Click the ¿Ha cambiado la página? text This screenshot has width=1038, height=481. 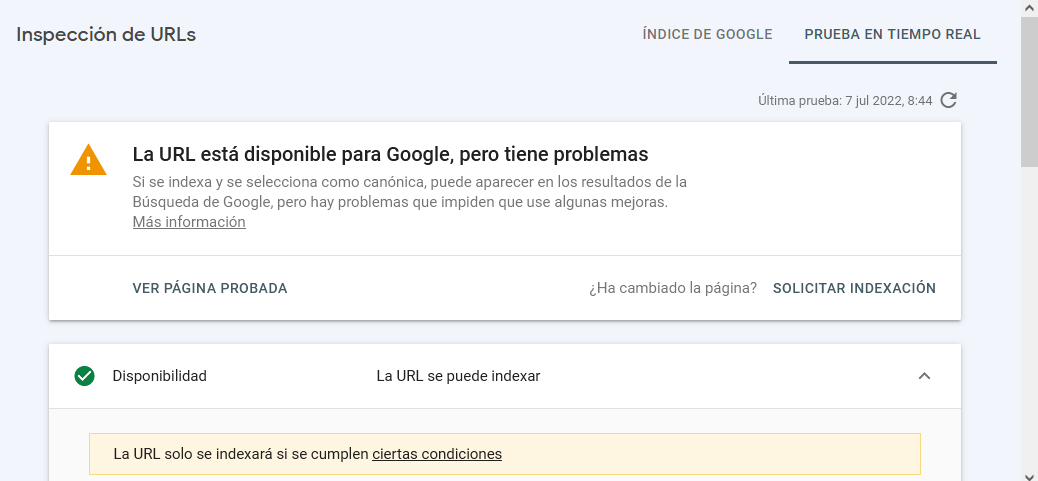673,288
